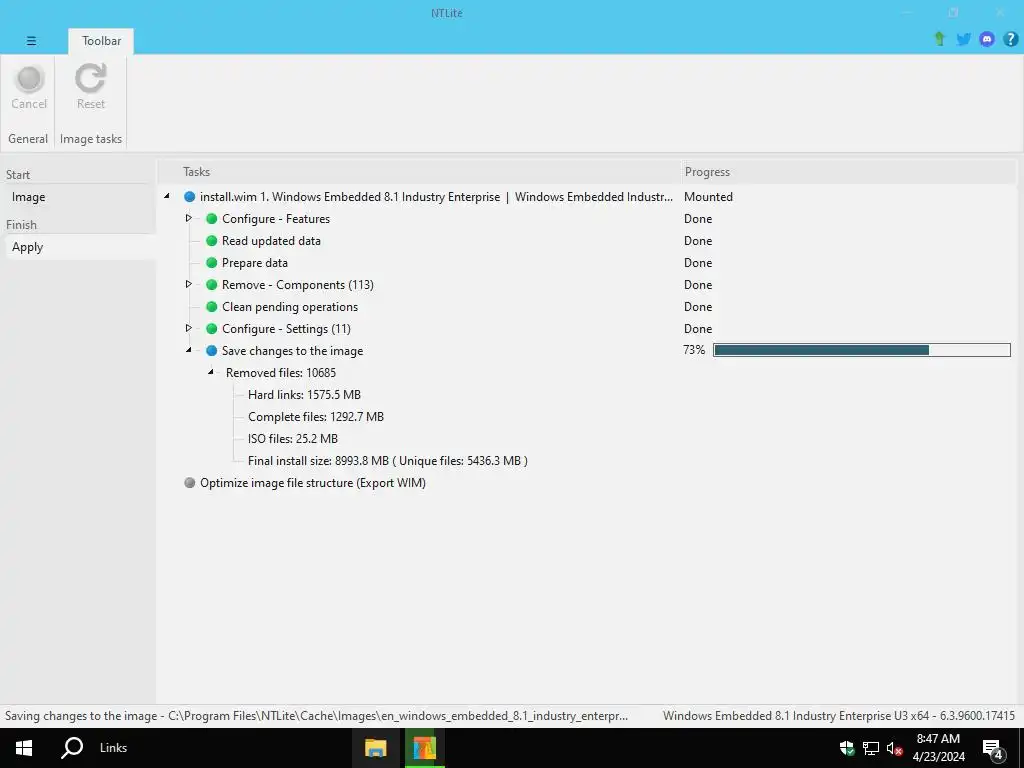The width and height of the screenshot is (1024, 768).
Task: Click the Saving changes status bar message
Action: pos(316,716)
